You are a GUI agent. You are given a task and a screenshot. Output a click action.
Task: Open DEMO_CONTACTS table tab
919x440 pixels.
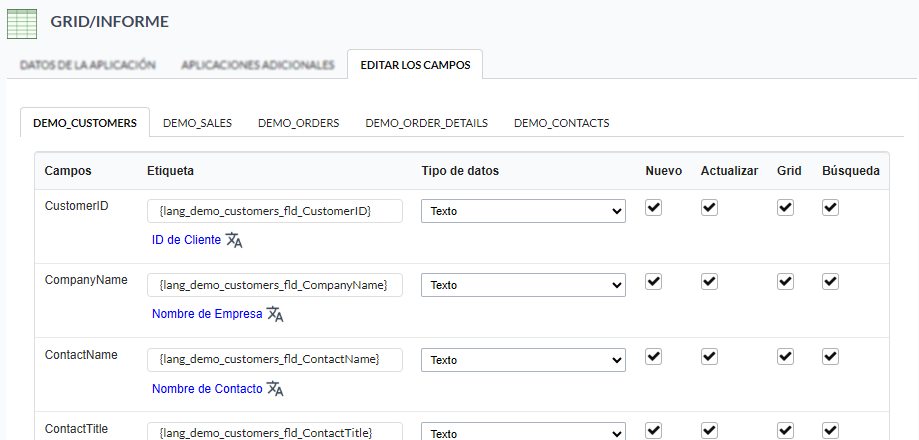point(561,123)
